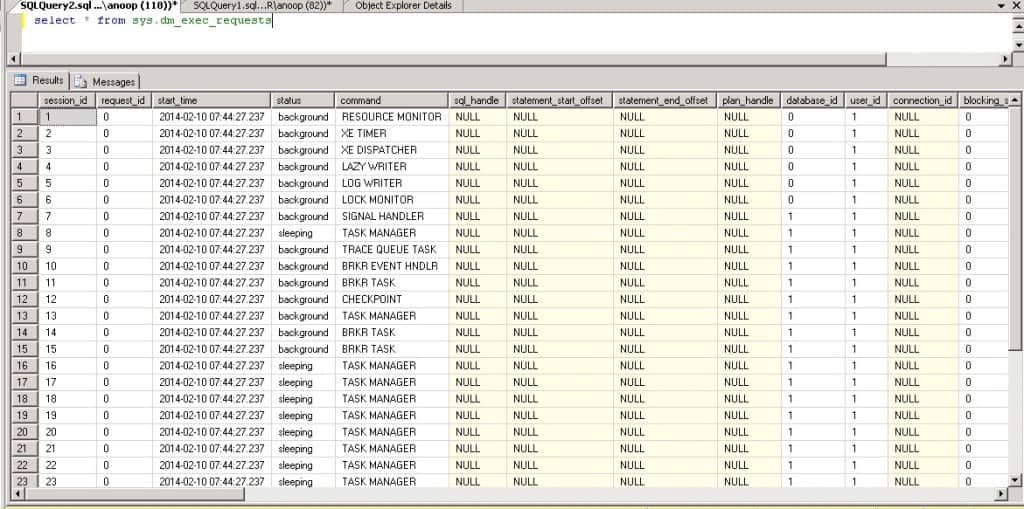
Task: Click the Results grid tab icon
Action: coord(20,80)
